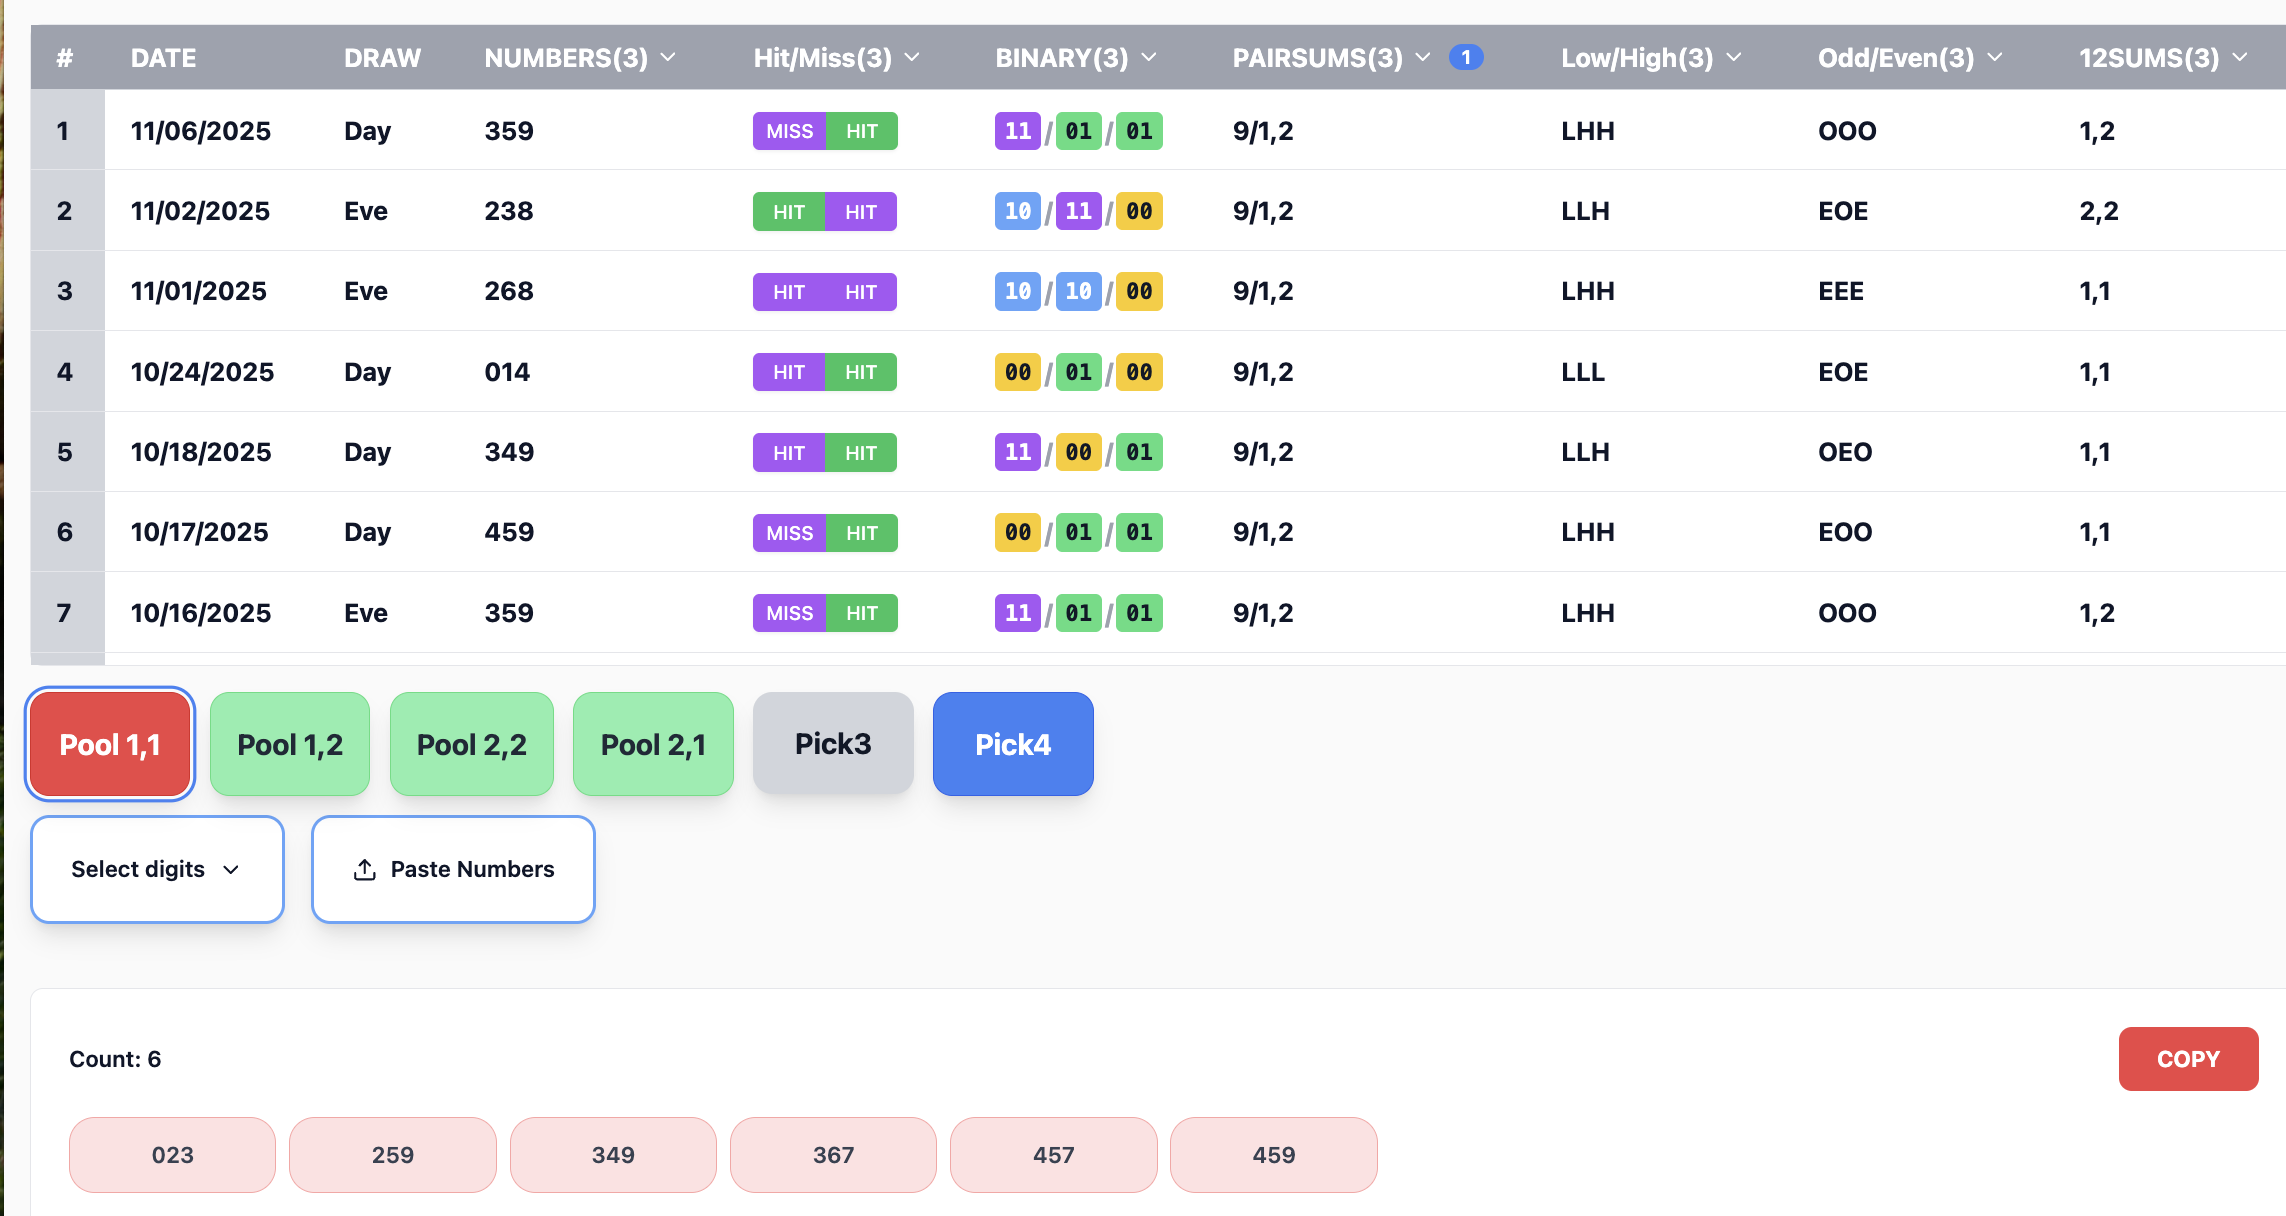Click the 349 number chip in results
The width and height of the screenshot is (2286, 1216).
[613, 1155]
